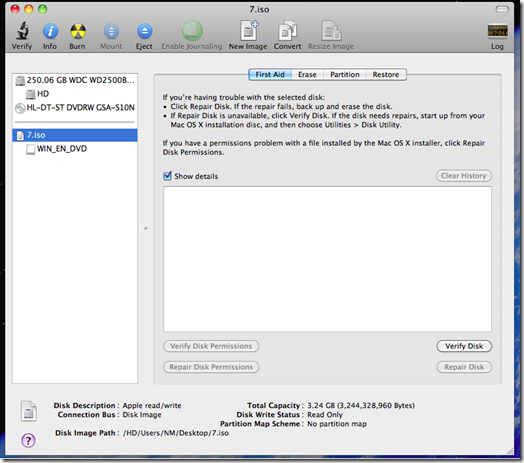Open the Info toolbar icon
The width and height of the screenshot is (524, 463).
(x=50, y=31)
